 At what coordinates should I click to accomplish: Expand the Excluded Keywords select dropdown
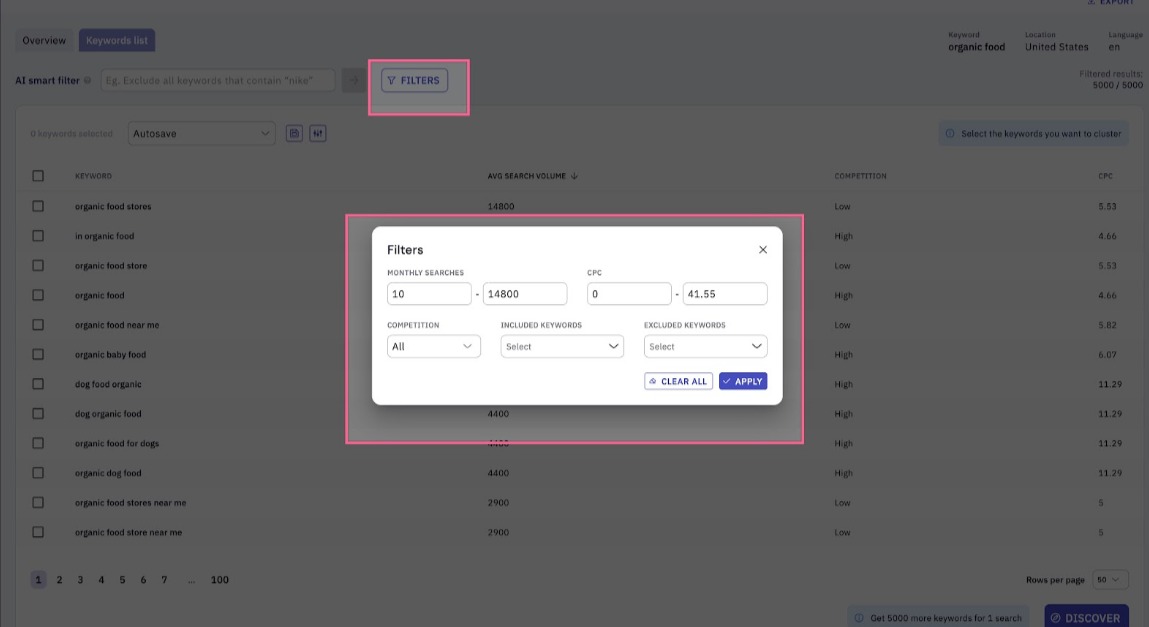(x=706, y=346)
